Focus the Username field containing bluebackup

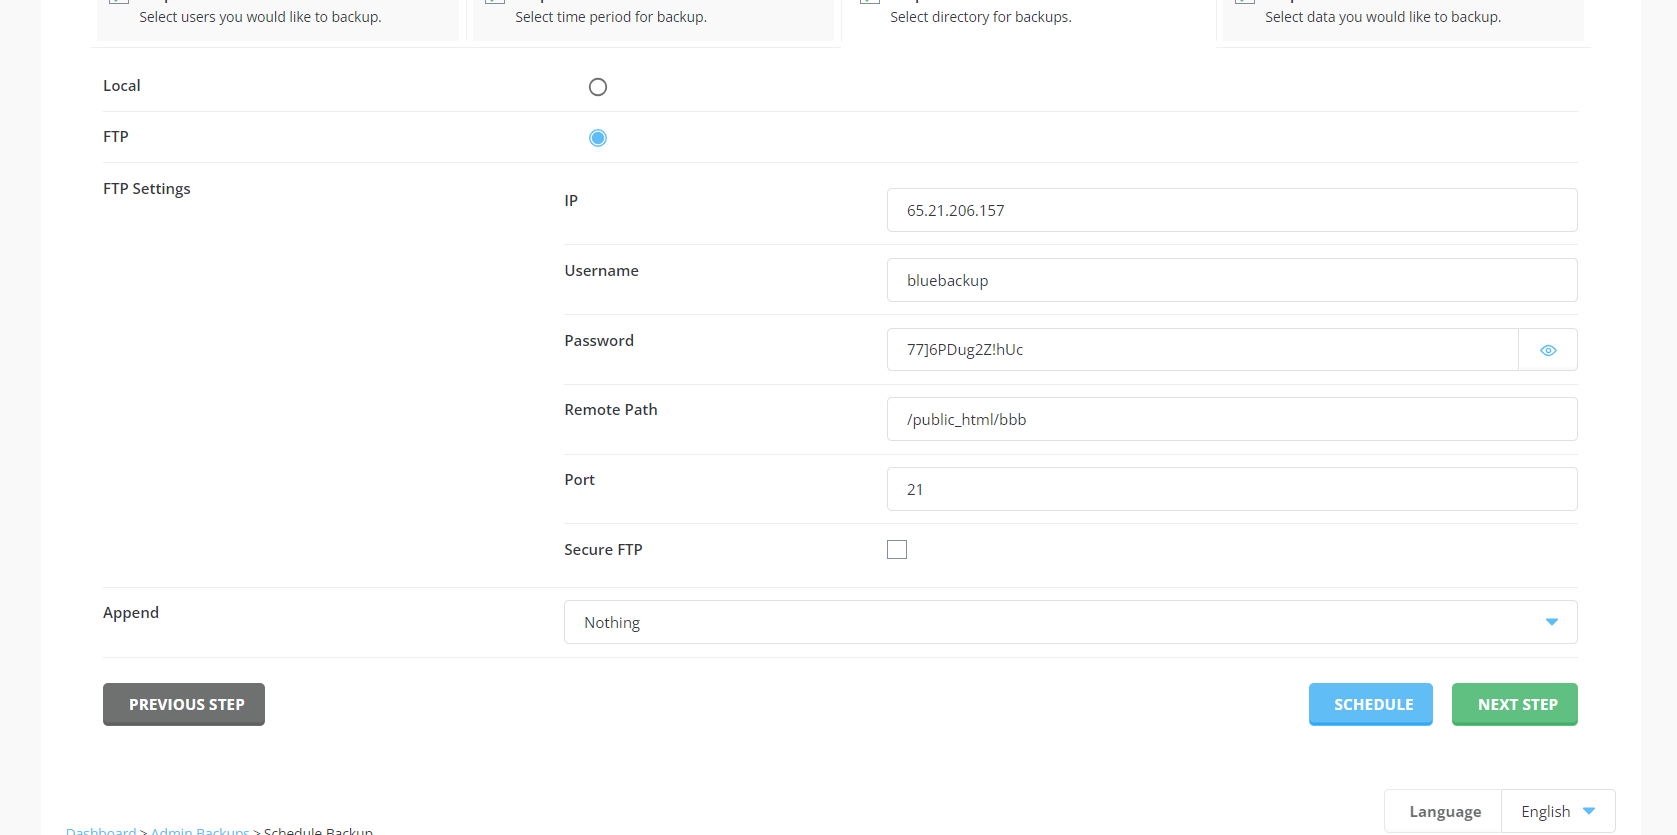tap(1231, 280)
